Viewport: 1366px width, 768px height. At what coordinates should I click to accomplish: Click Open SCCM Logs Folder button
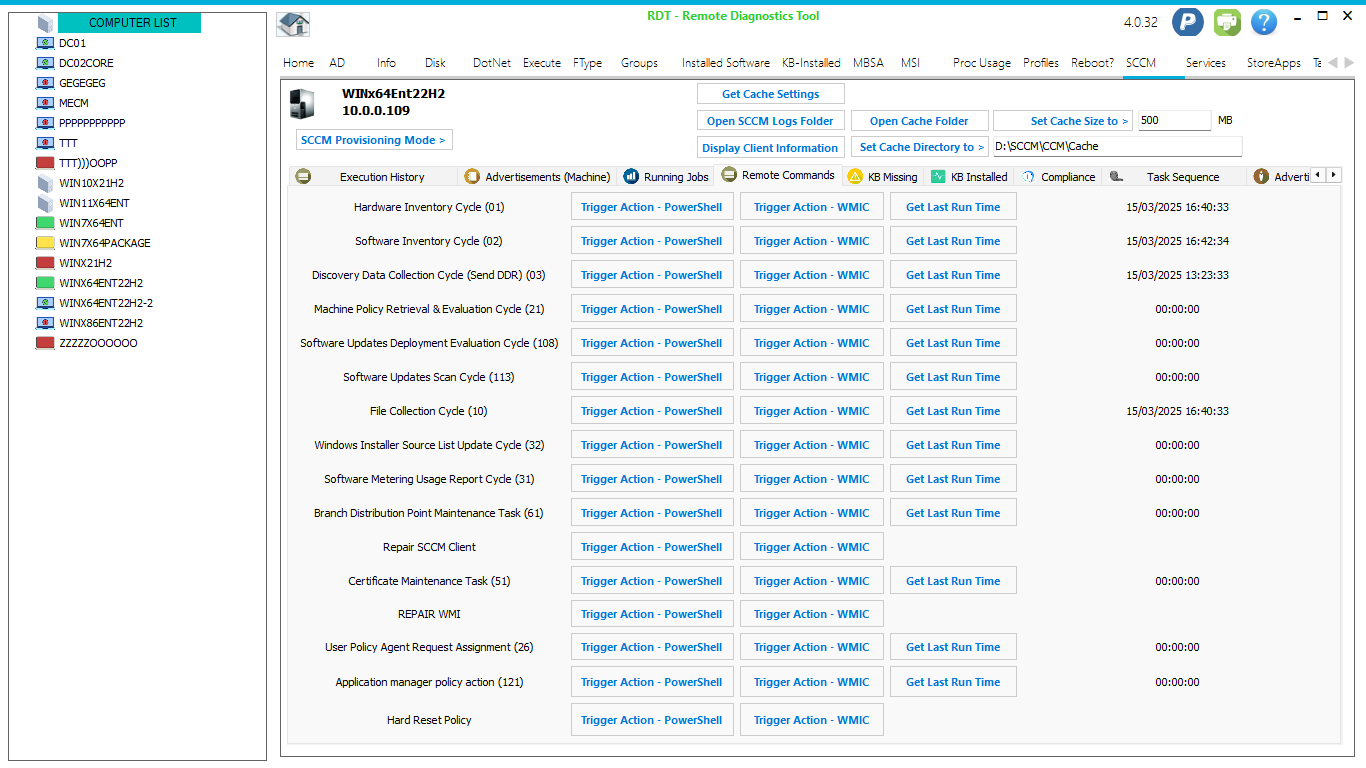771,121
